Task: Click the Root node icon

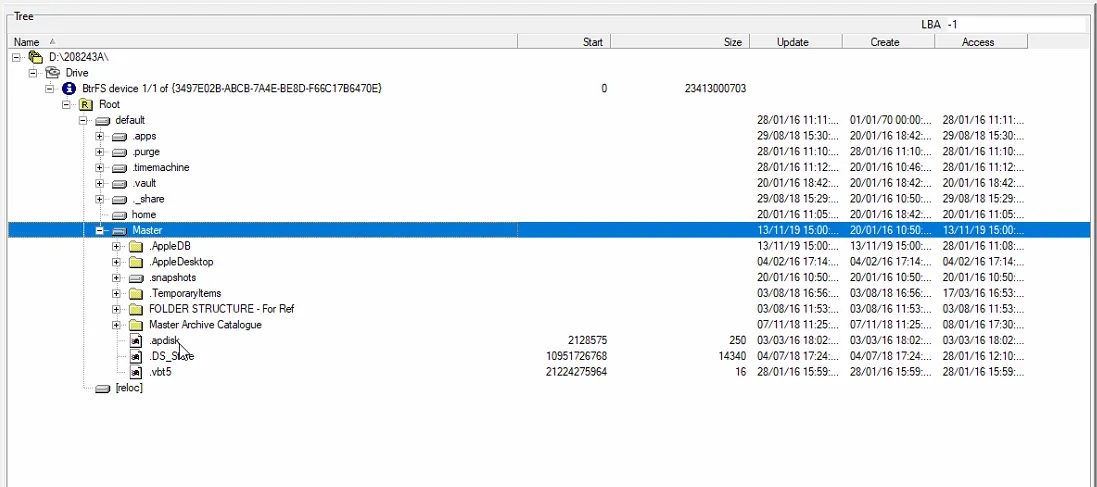Action: (x=87, y=104)
